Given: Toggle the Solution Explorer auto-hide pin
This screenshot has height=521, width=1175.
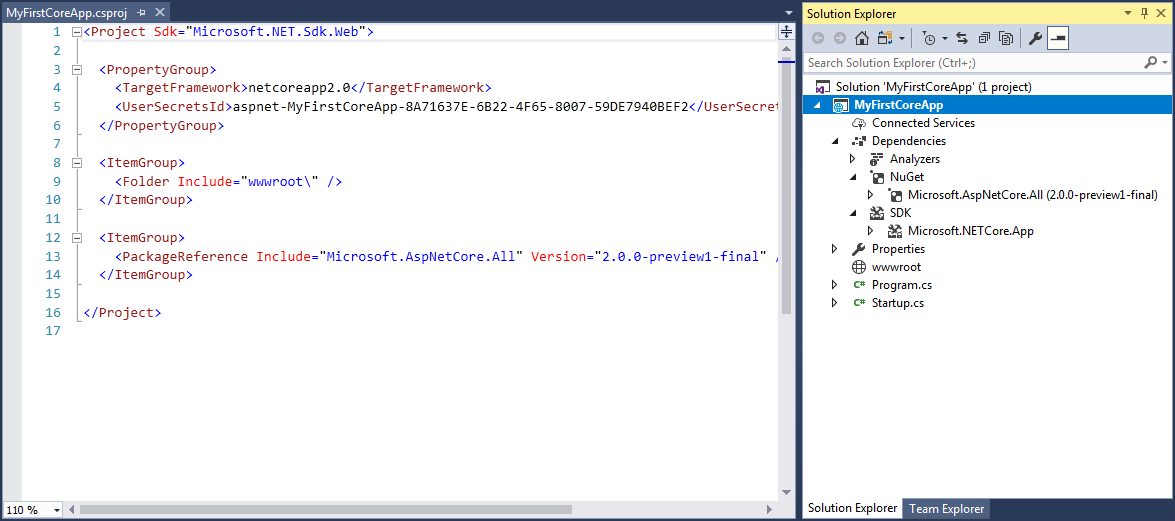Looking at the screenshot, I should [x=1144, y=13].
